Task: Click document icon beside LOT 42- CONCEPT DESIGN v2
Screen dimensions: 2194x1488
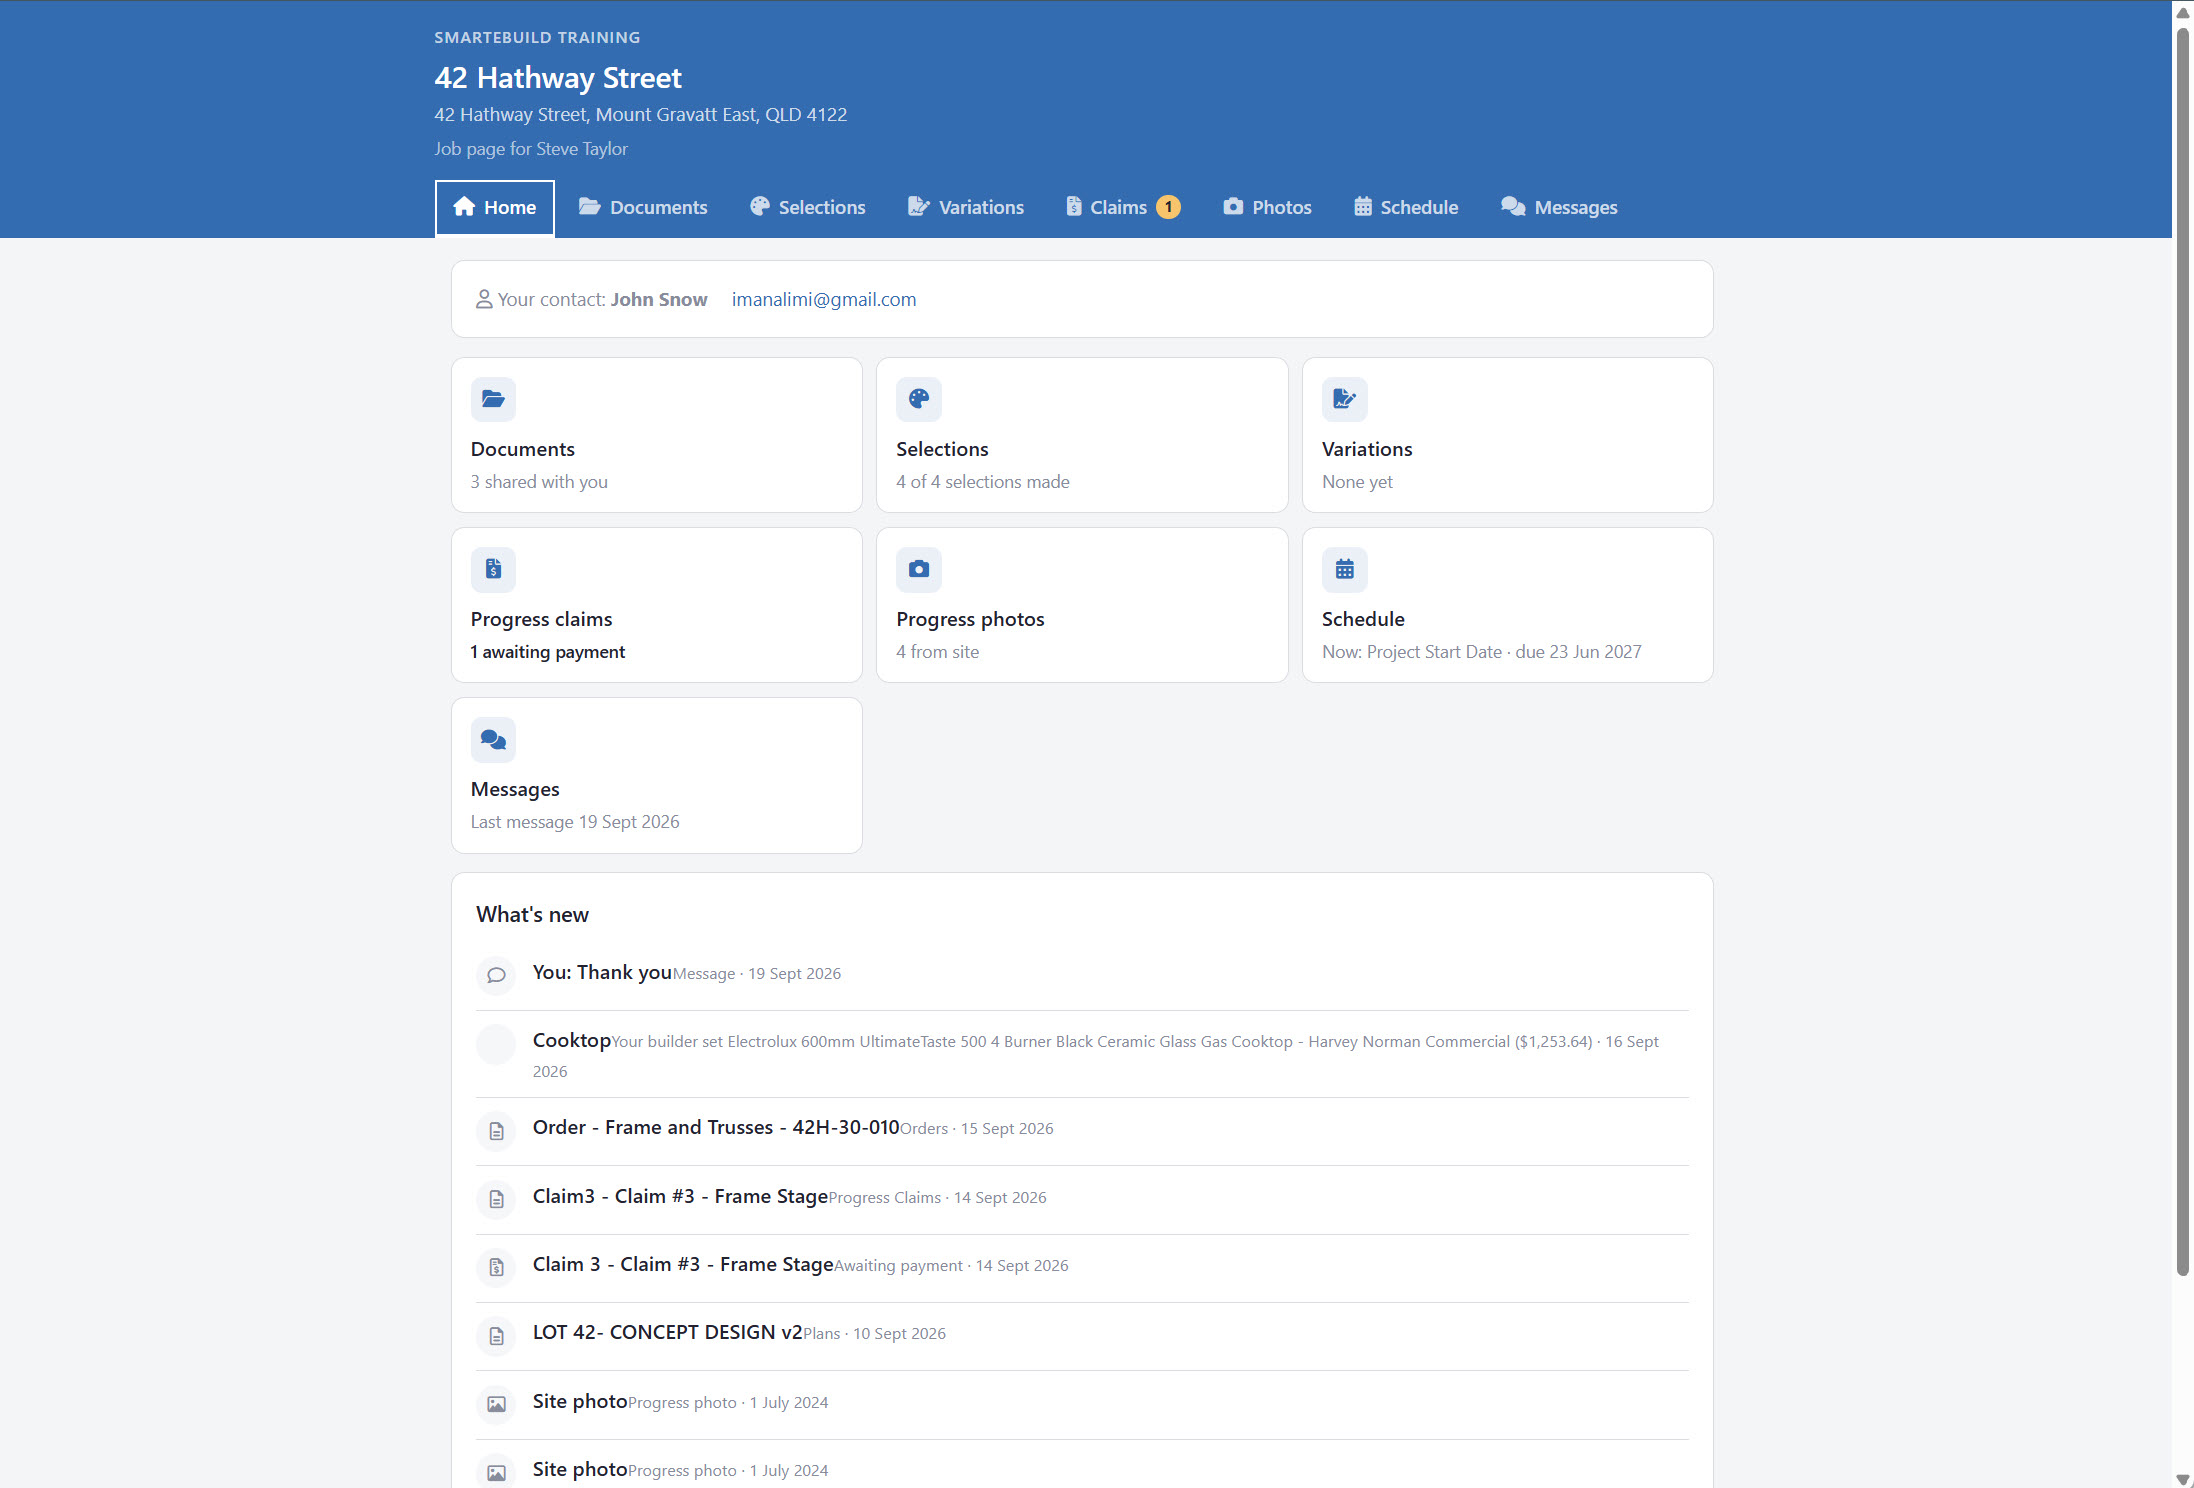Action: [496, 1336]
